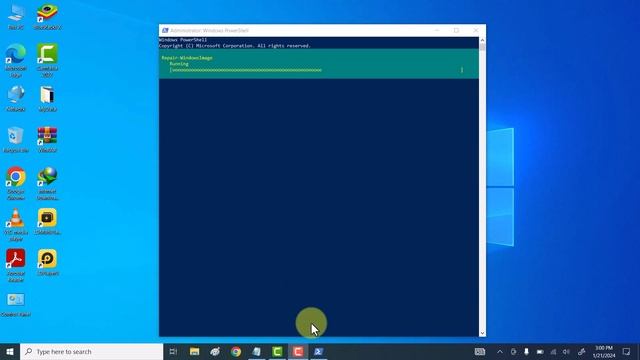The height and width of the screenshot is (360, 640).
Task: Switch to PowerShell taskbar icon
Action: (319, 351)
